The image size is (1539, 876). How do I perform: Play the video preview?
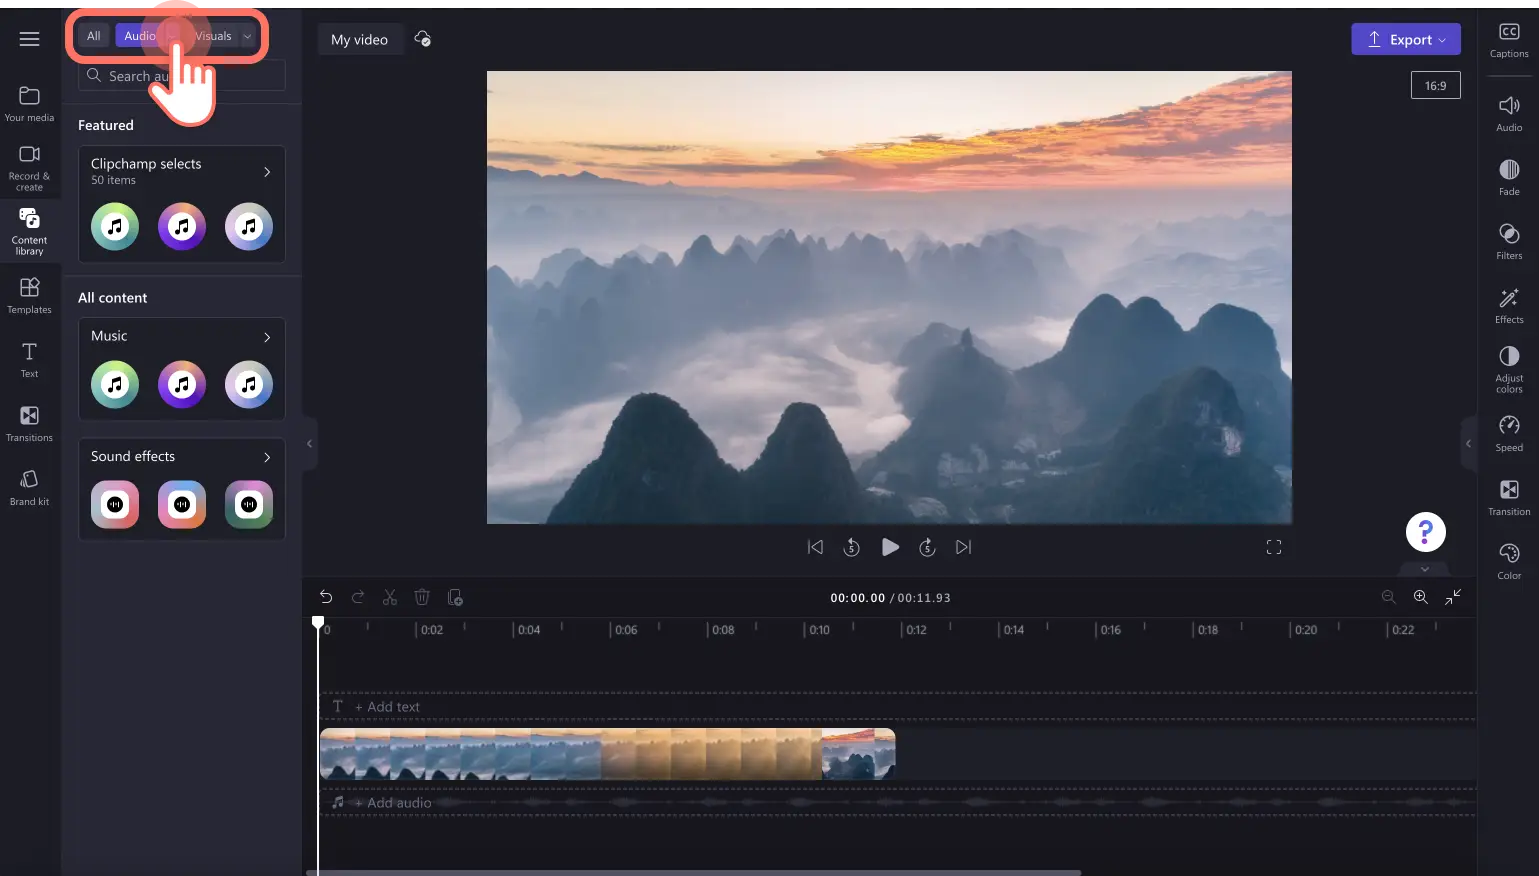click(889, 547)
